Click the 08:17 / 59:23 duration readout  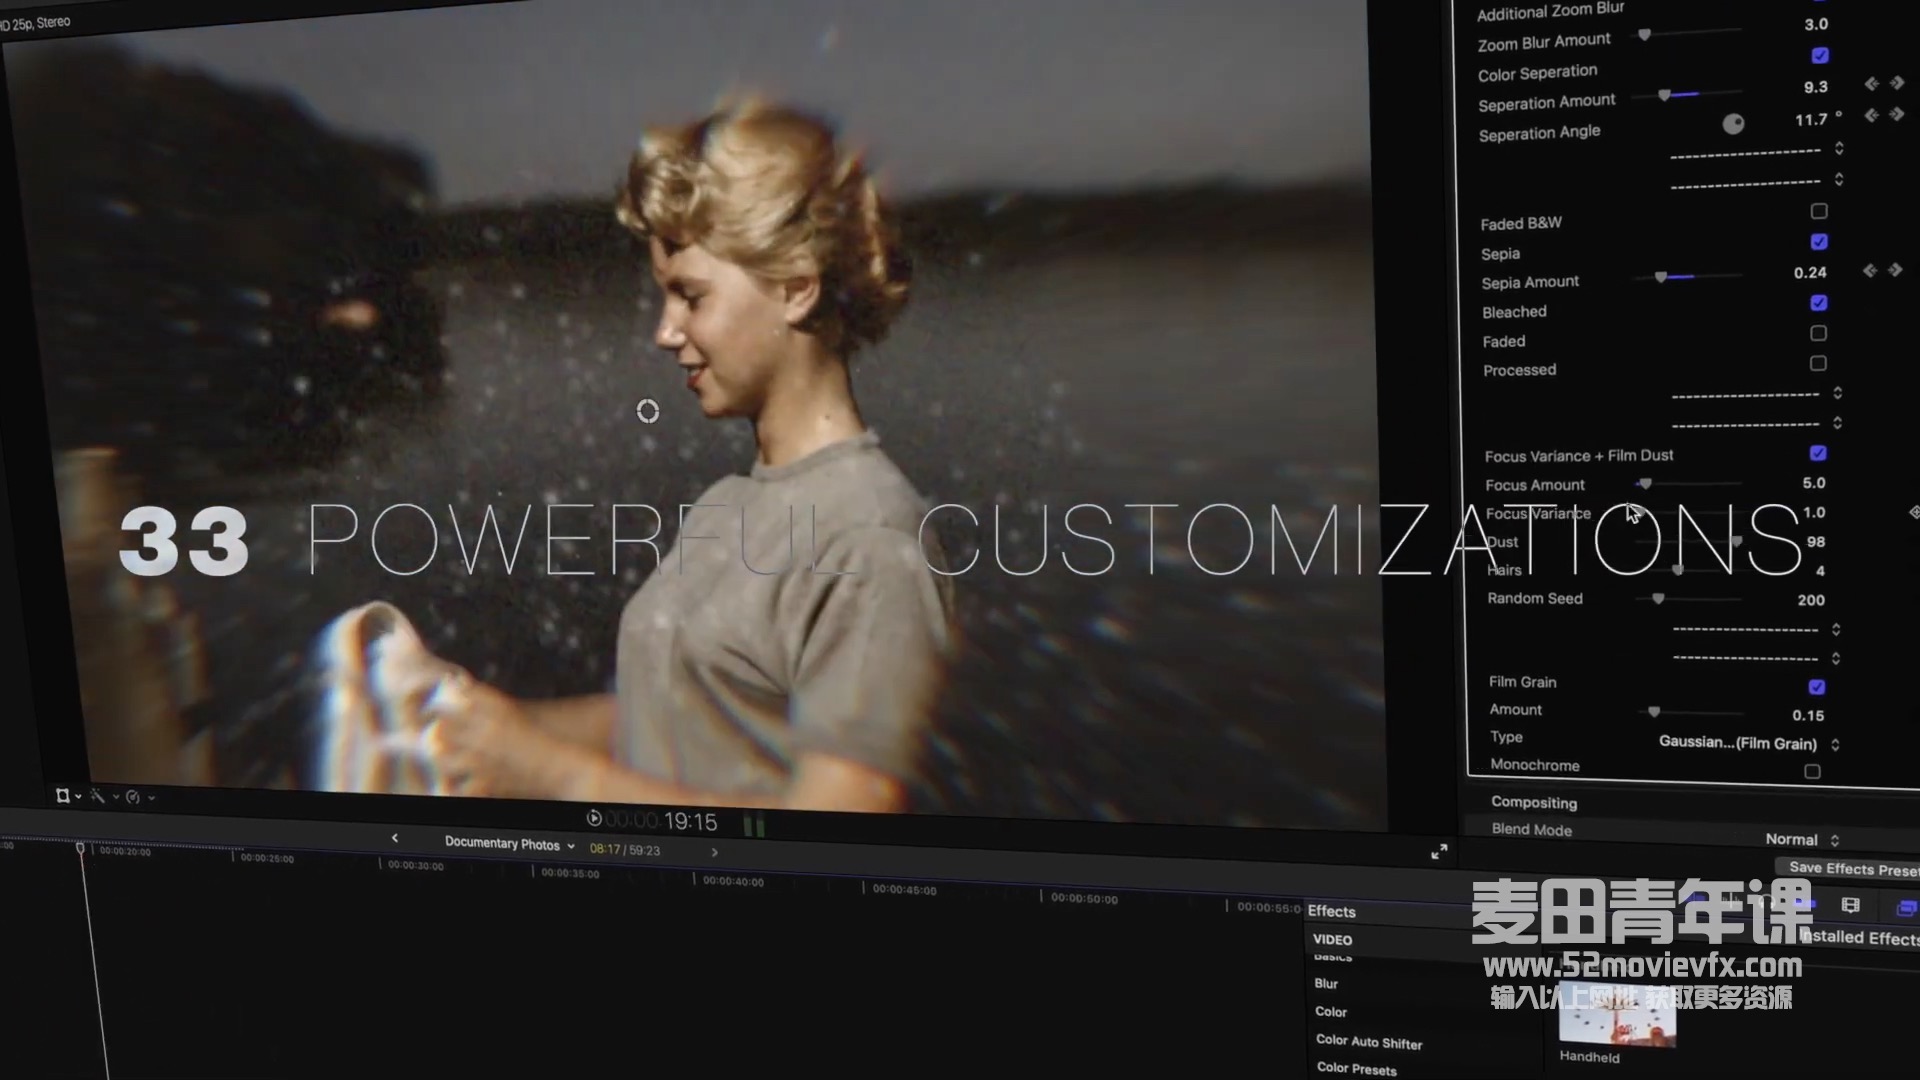click(625, 850)
